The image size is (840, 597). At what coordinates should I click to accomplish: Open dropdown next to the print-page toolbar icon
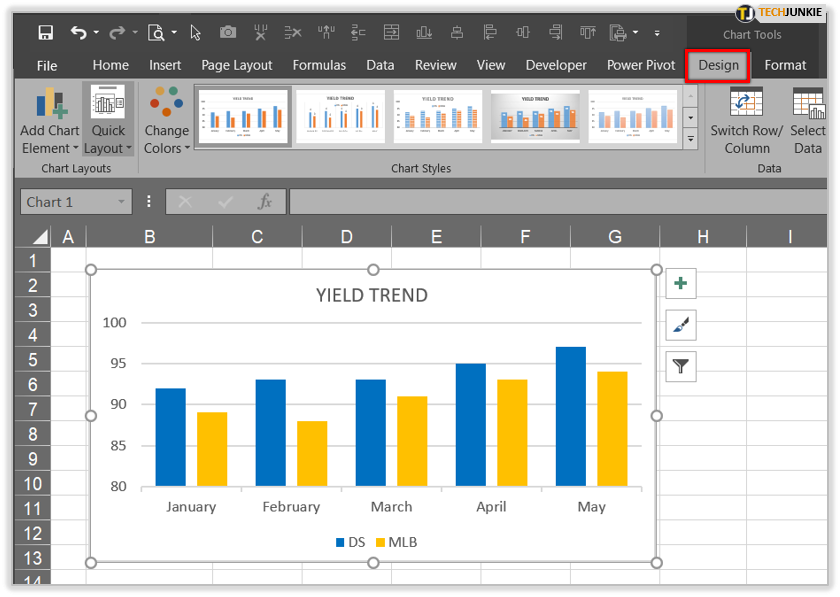click(x=635, y=33)
